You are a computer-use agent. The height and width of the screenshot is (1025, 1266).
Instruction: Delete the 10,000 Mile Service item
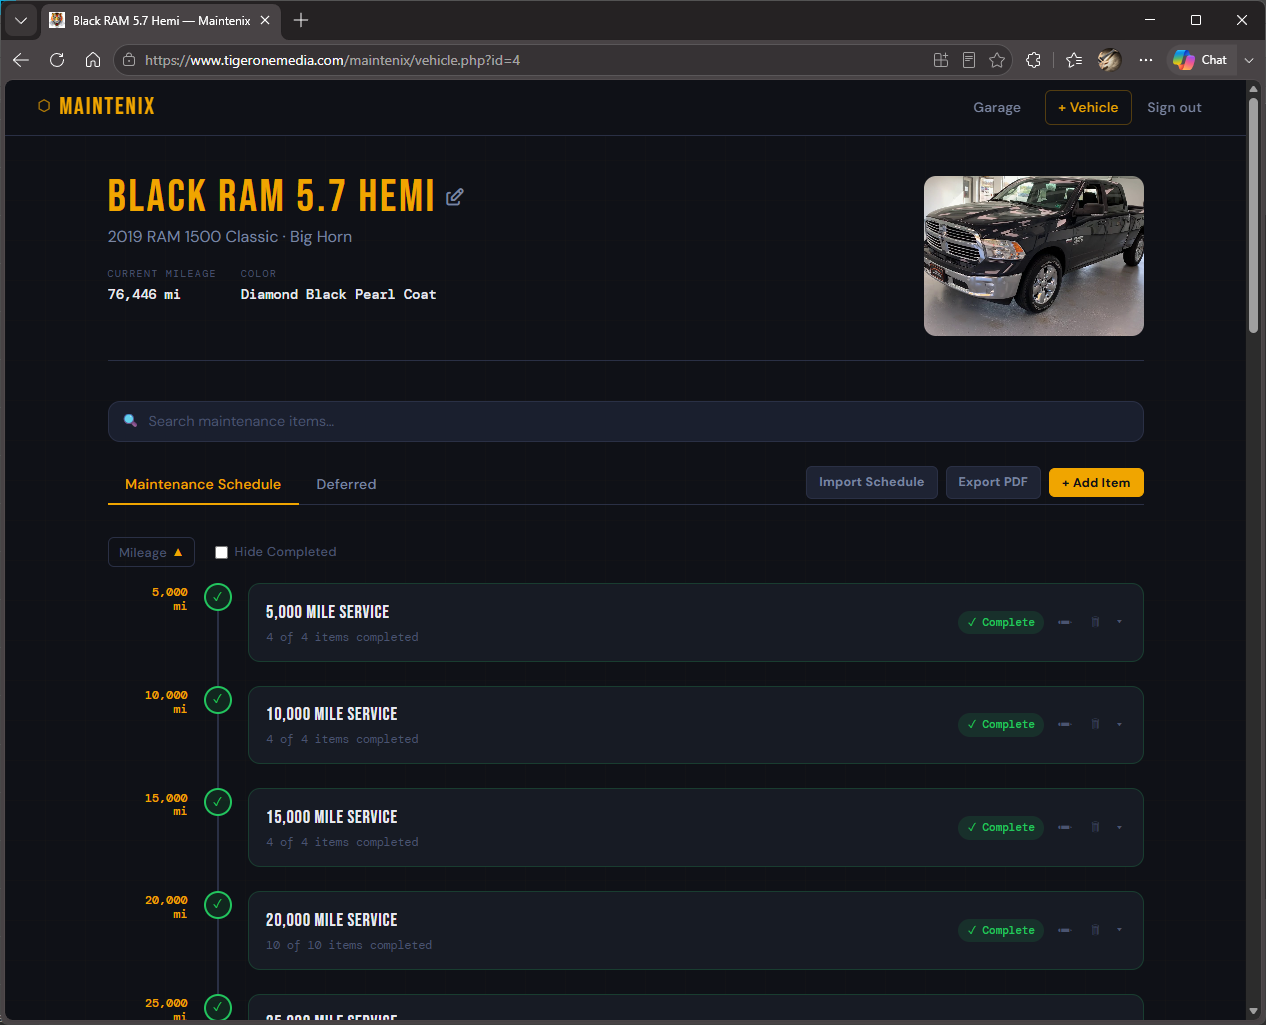(x=1095, y=724)
